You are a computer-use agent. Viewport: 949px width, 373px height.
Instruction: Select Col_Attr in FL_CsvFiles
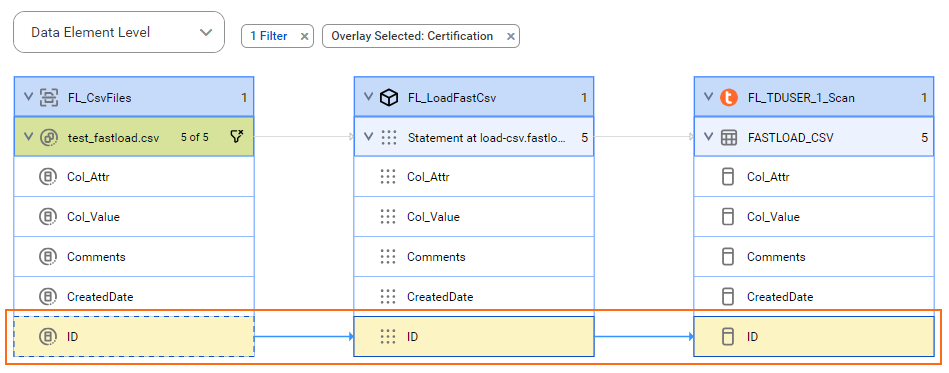pos(134,177)
